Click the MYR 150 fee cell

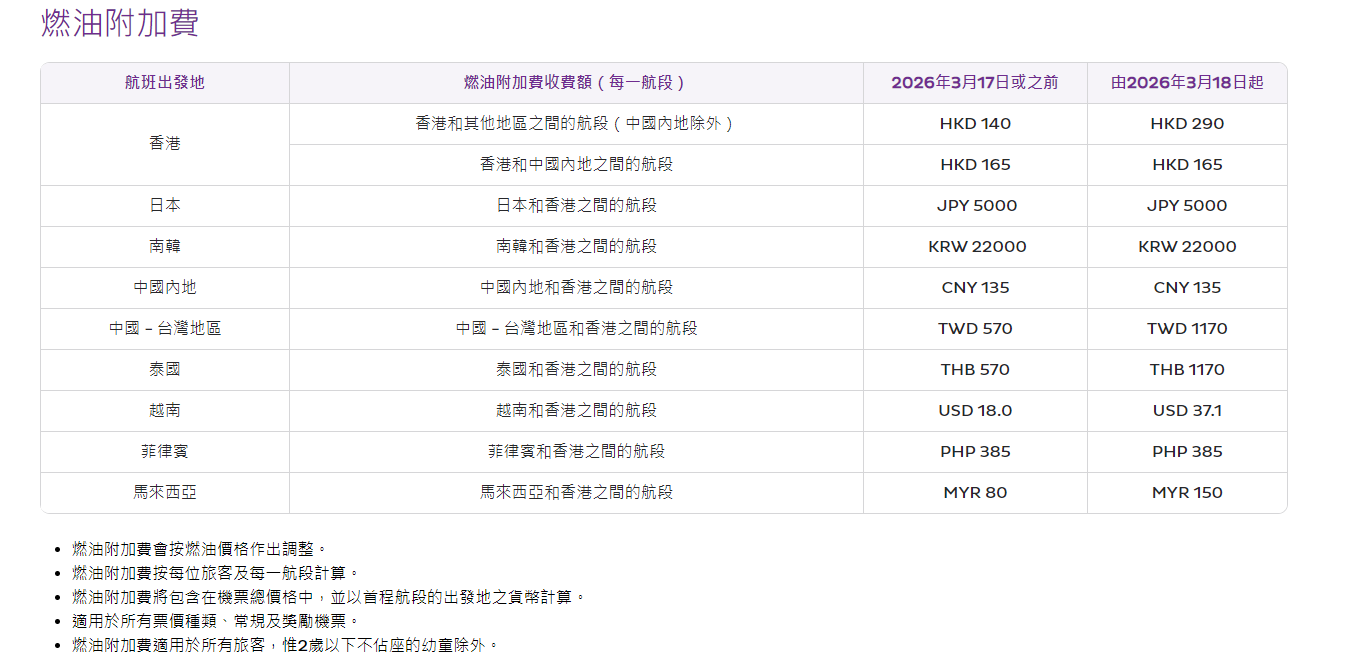tap(1187, 493)
